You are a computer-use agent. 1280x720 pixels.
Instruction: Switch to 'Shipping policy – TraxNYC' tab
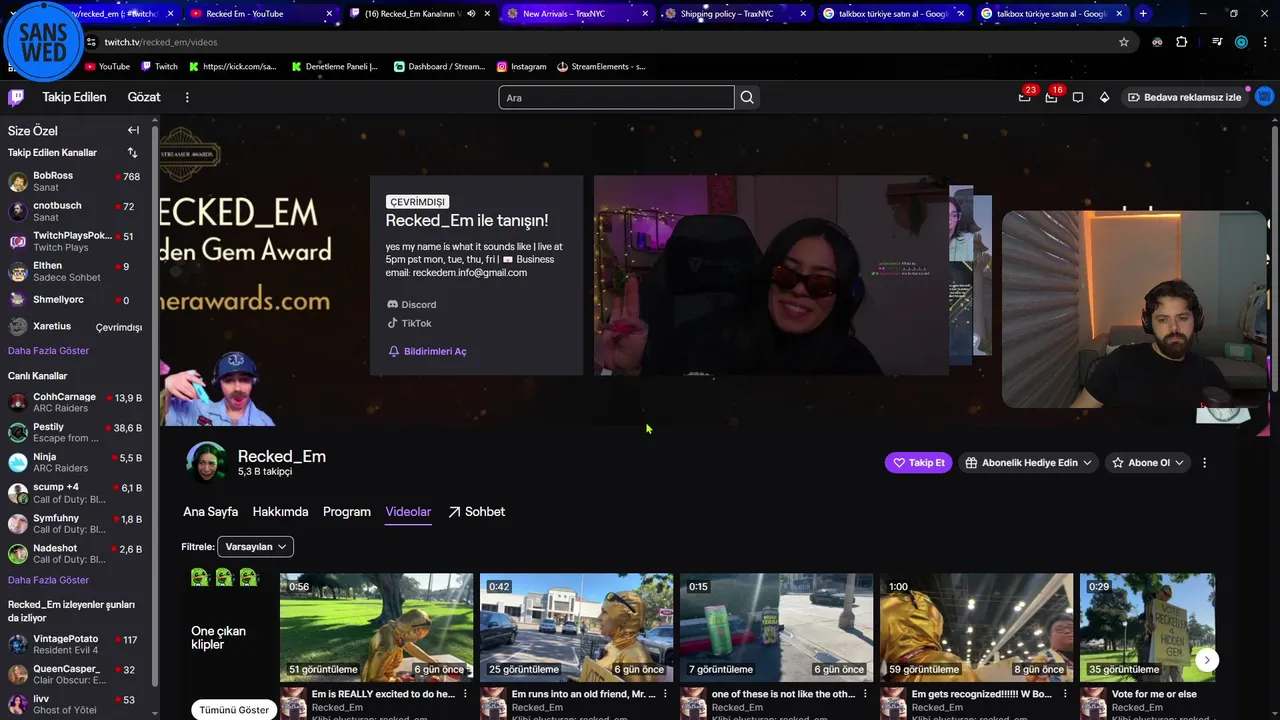tap(737, 14)
